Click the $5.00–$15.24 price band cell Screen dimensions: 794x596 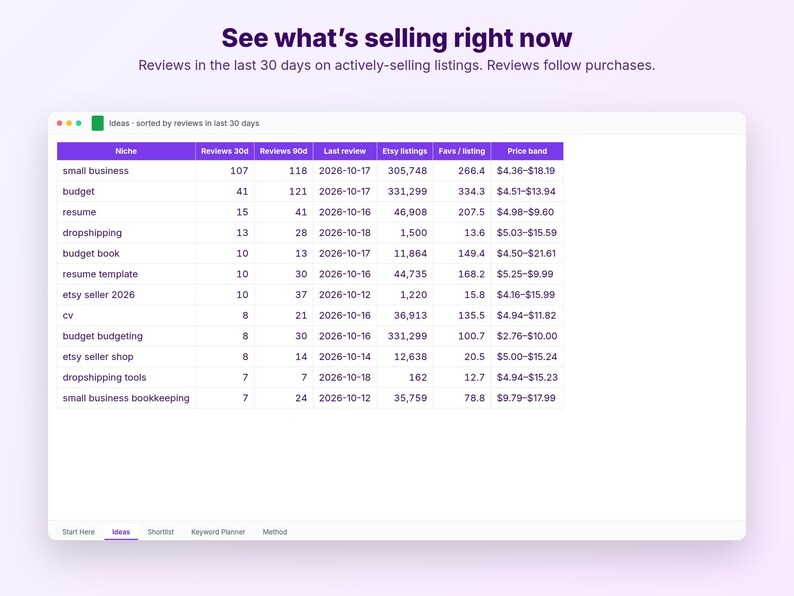point(527,356)
